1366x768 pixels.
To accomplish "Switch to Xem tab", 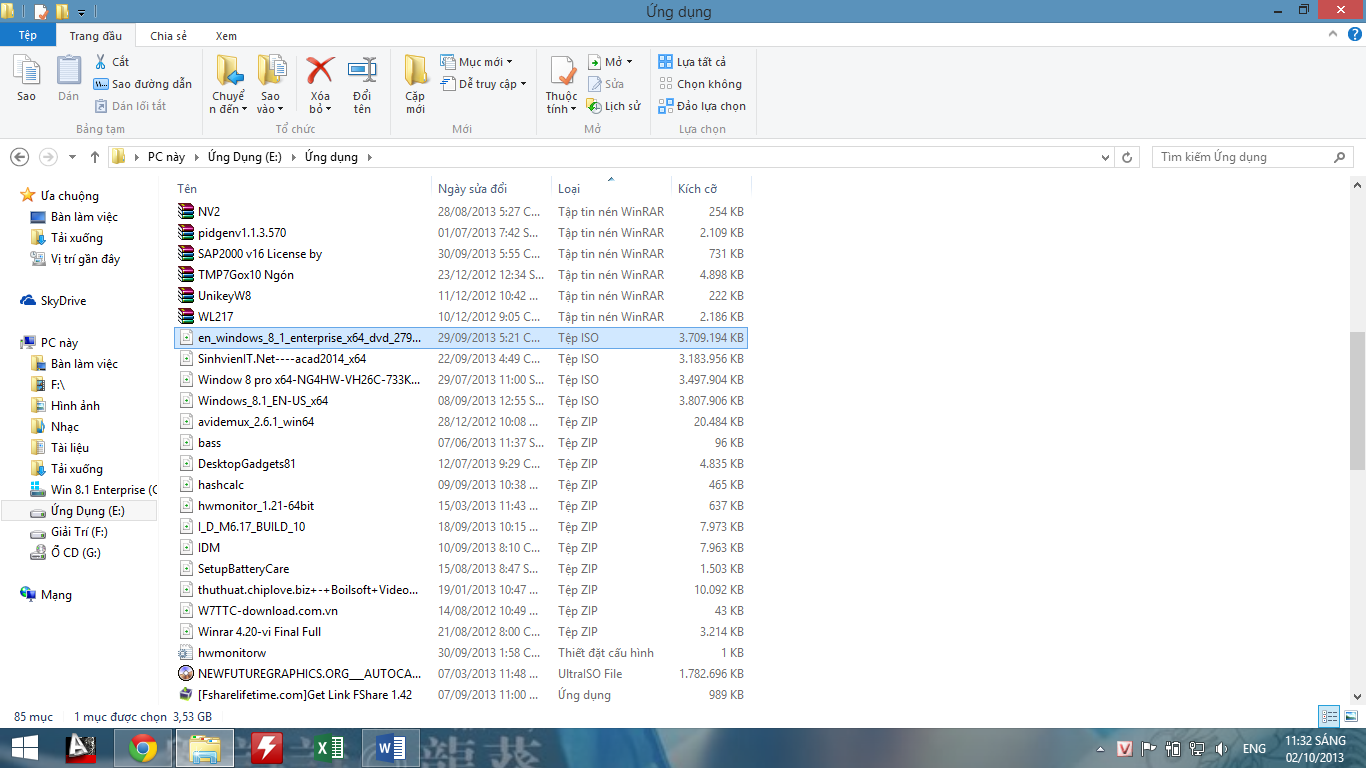I will pos(226,36).
